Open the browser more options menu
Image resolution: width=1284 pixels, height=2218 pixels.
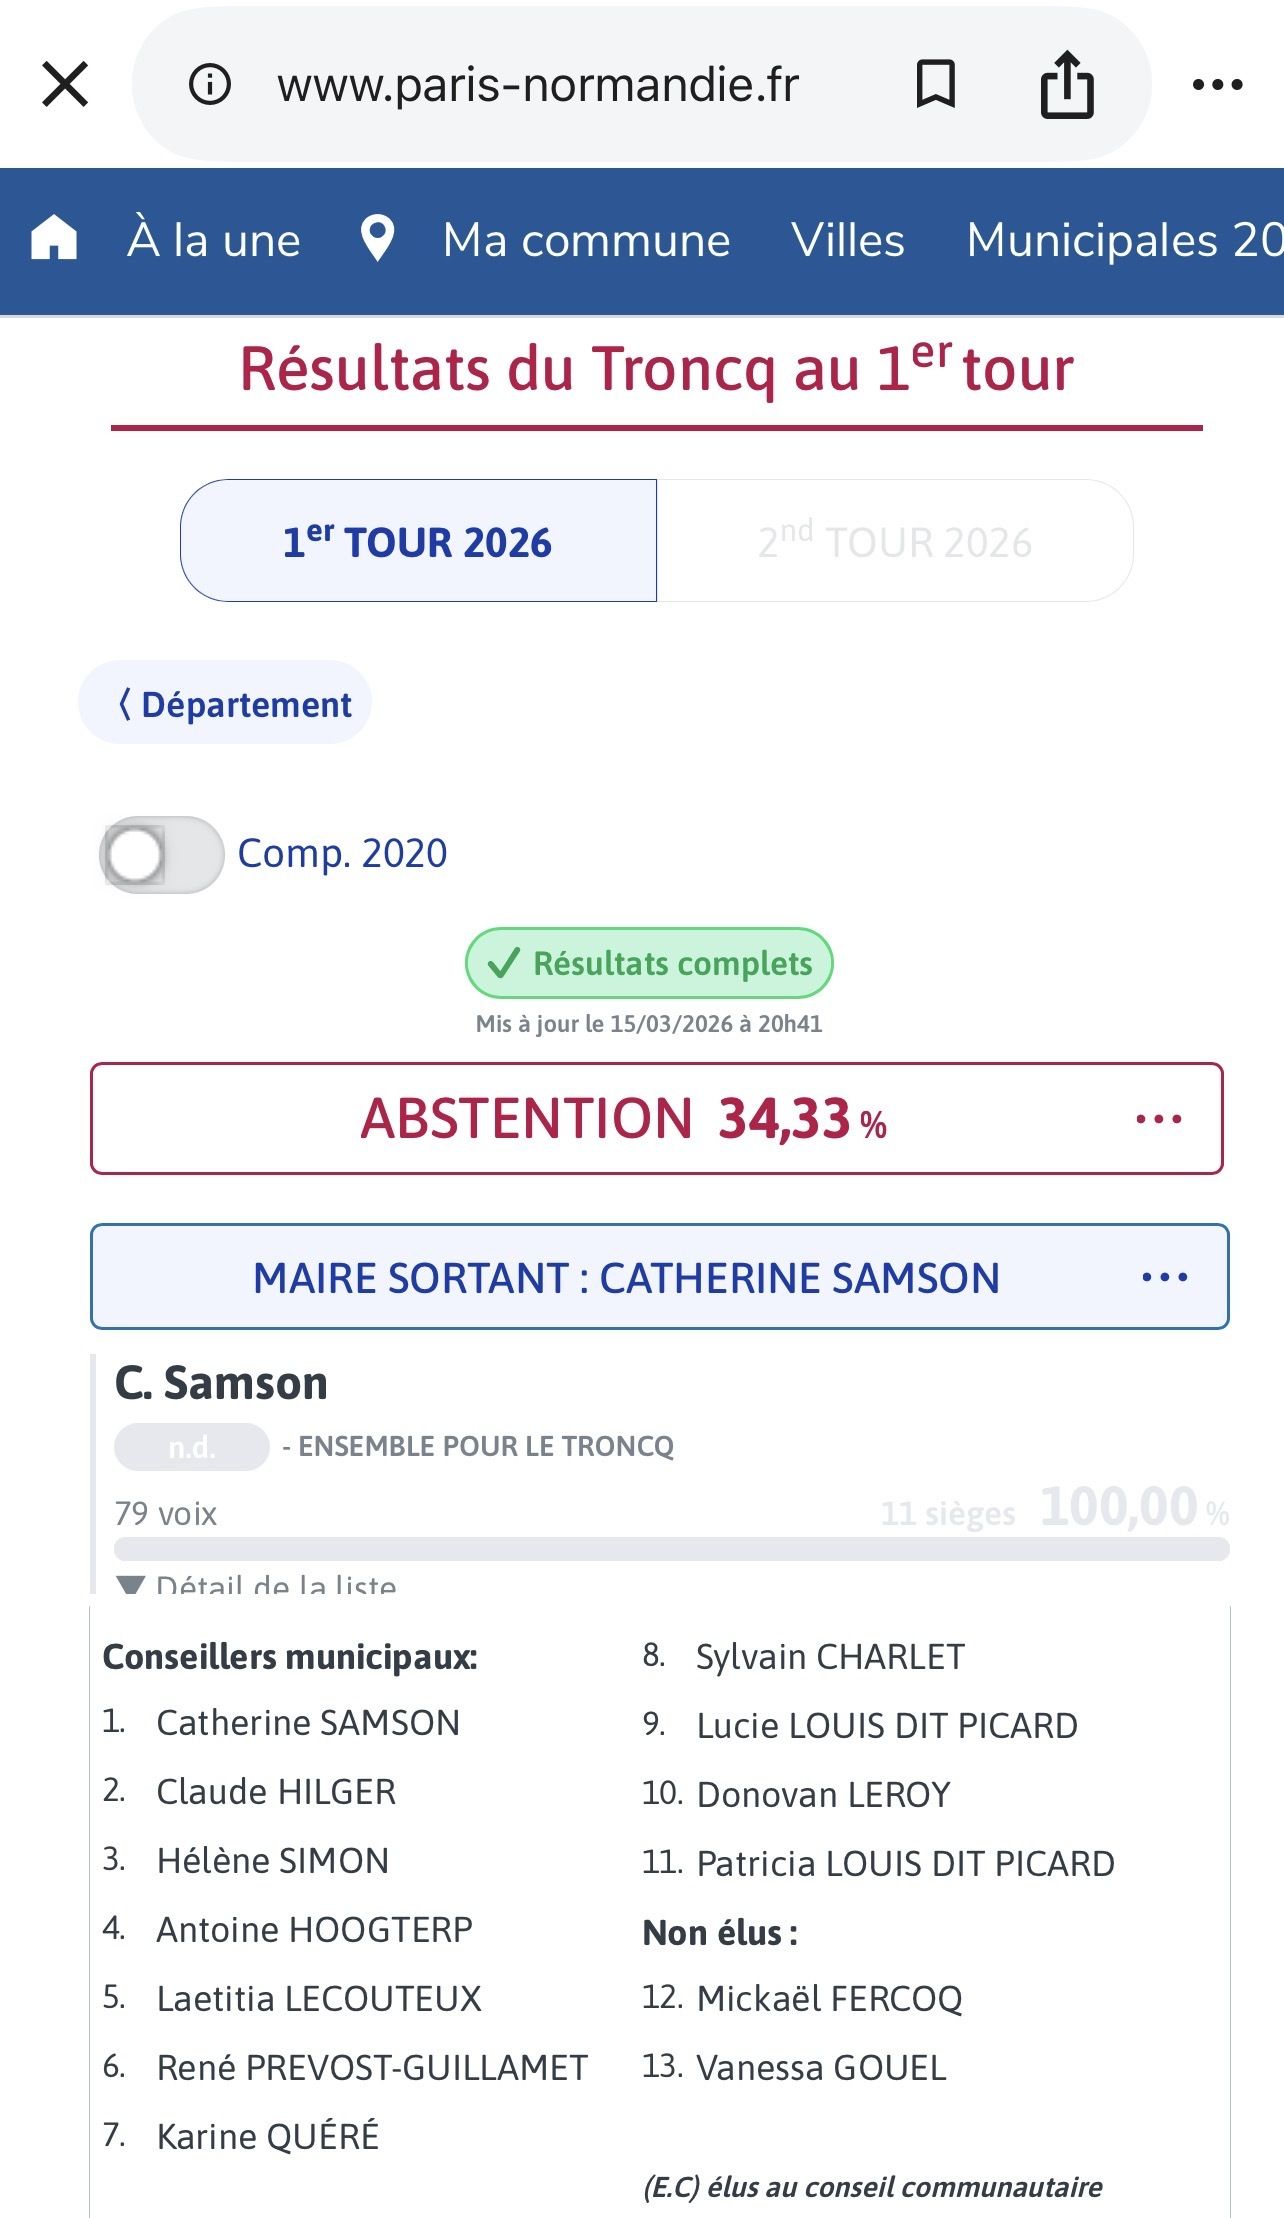(x=1217, y=85)
